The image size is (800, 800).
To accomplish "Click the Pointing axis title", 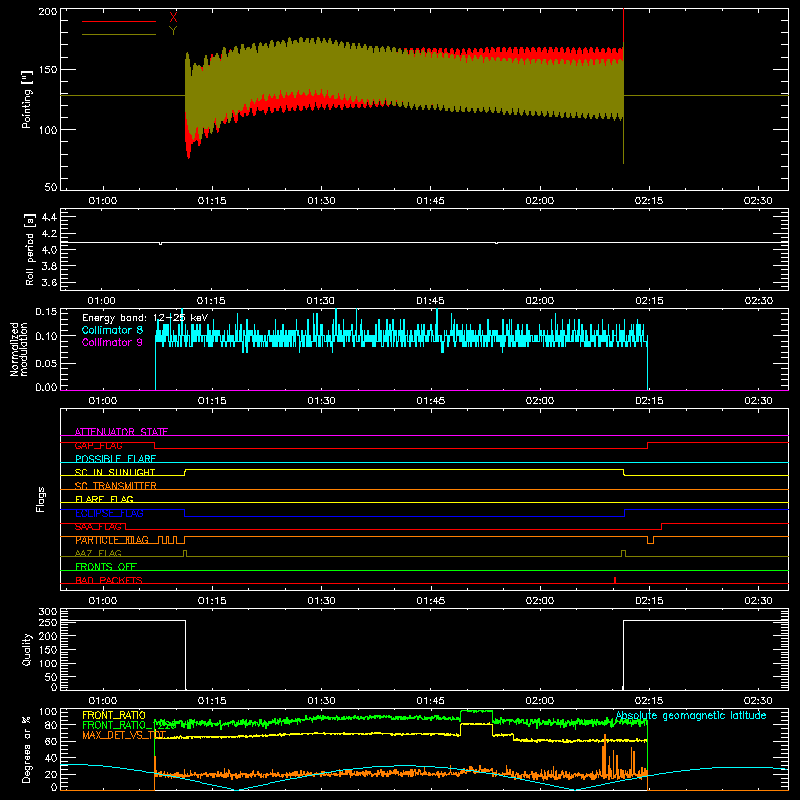I will click(27, 99).
